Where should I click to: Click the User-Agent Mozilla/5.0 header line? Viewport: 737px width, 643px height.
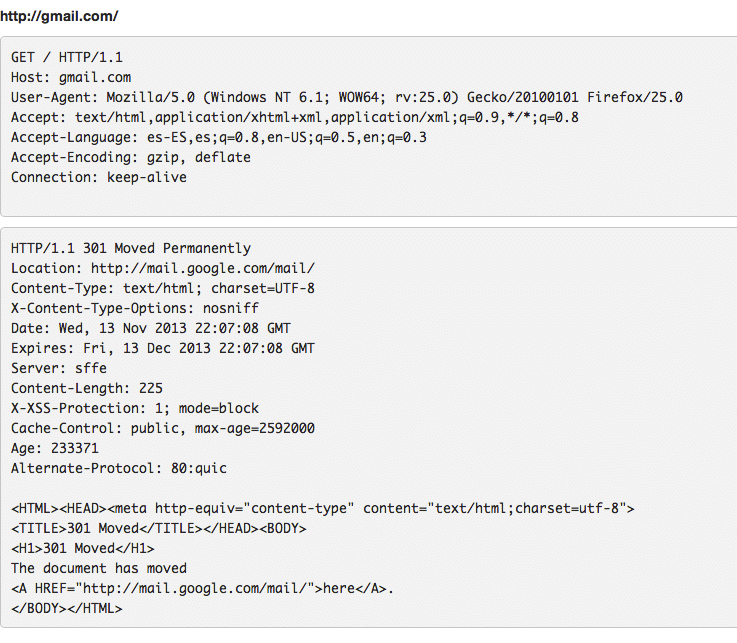tap(347, 97)
